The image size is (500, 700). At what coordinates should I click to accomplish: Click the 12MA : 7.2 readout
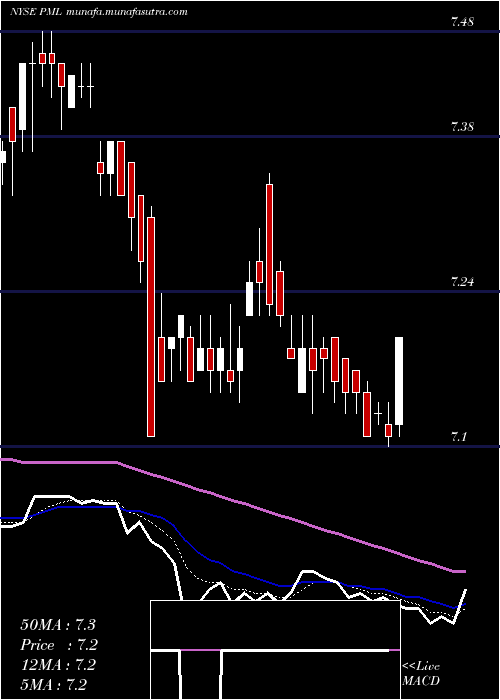58,665
